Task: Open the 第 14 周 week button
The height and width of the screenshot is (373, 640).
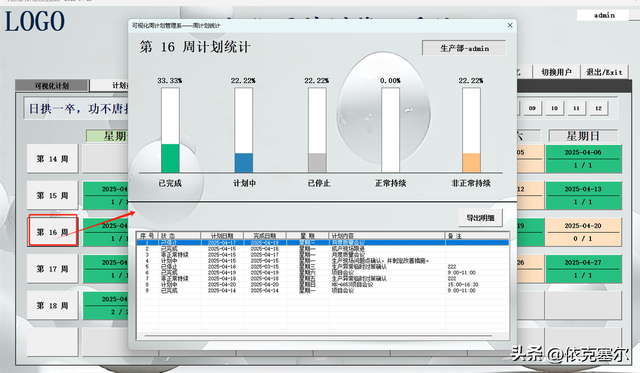Action: 52,158
